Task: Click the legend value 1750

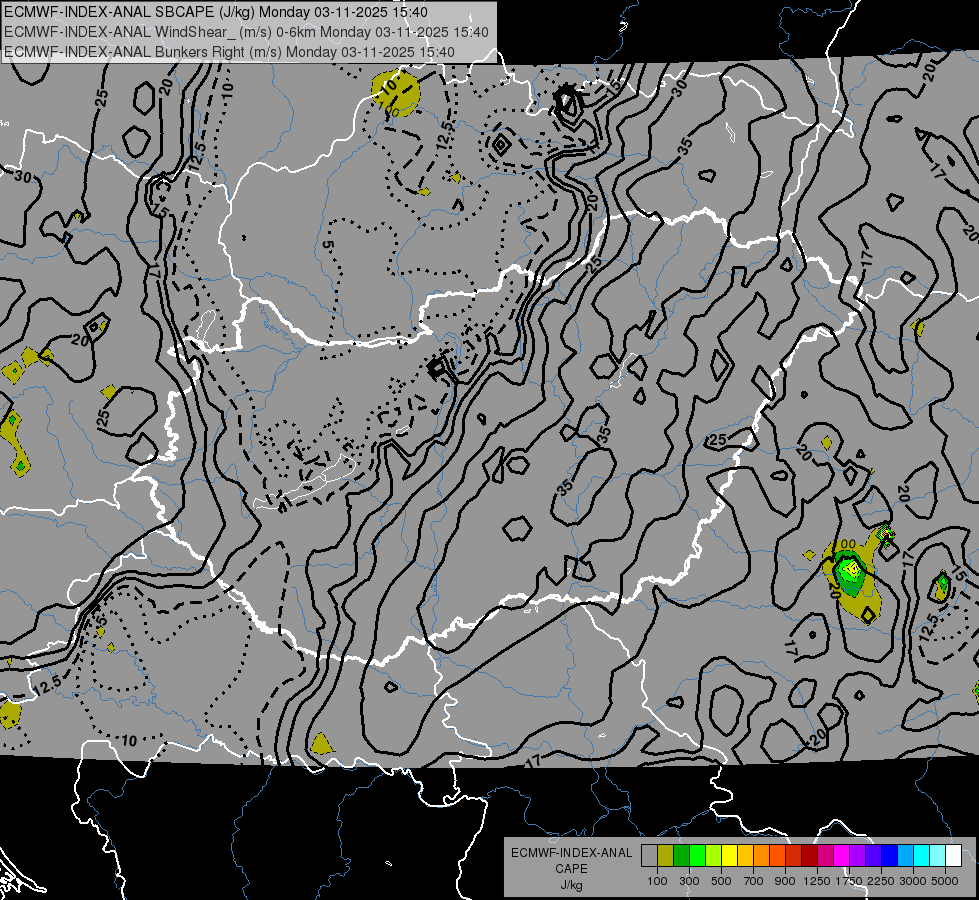Action: coord(849,881)
